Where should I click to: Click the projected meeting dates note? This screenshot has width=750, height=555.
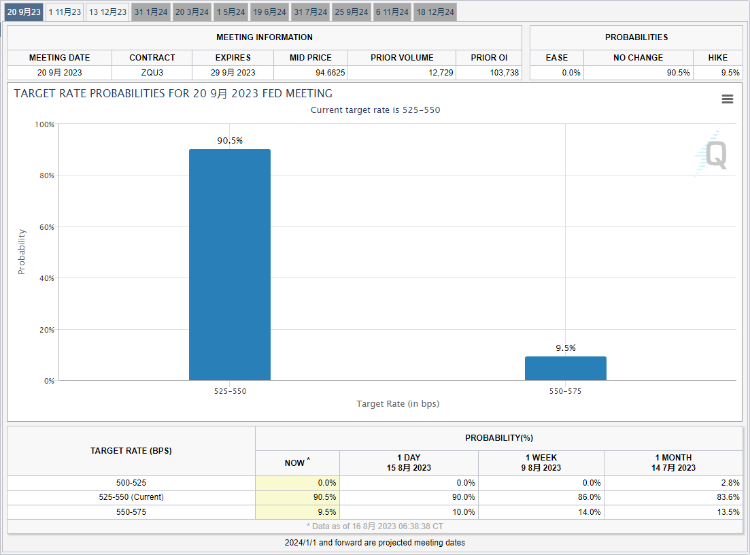pos(375,543)
